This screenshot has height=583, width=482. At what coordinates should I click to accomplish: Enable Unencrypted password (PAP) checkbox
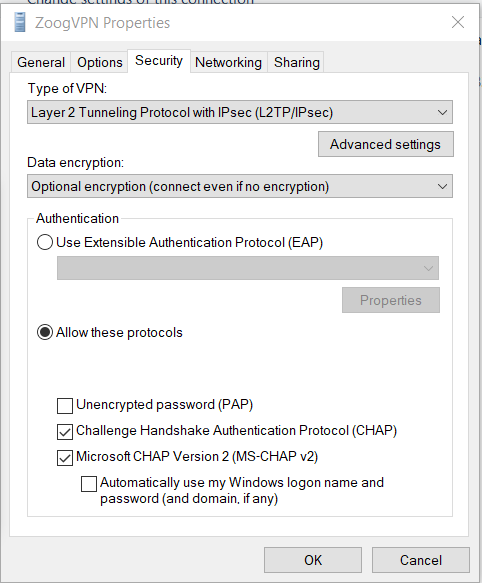pyautogui.click(x=65, y=406)
